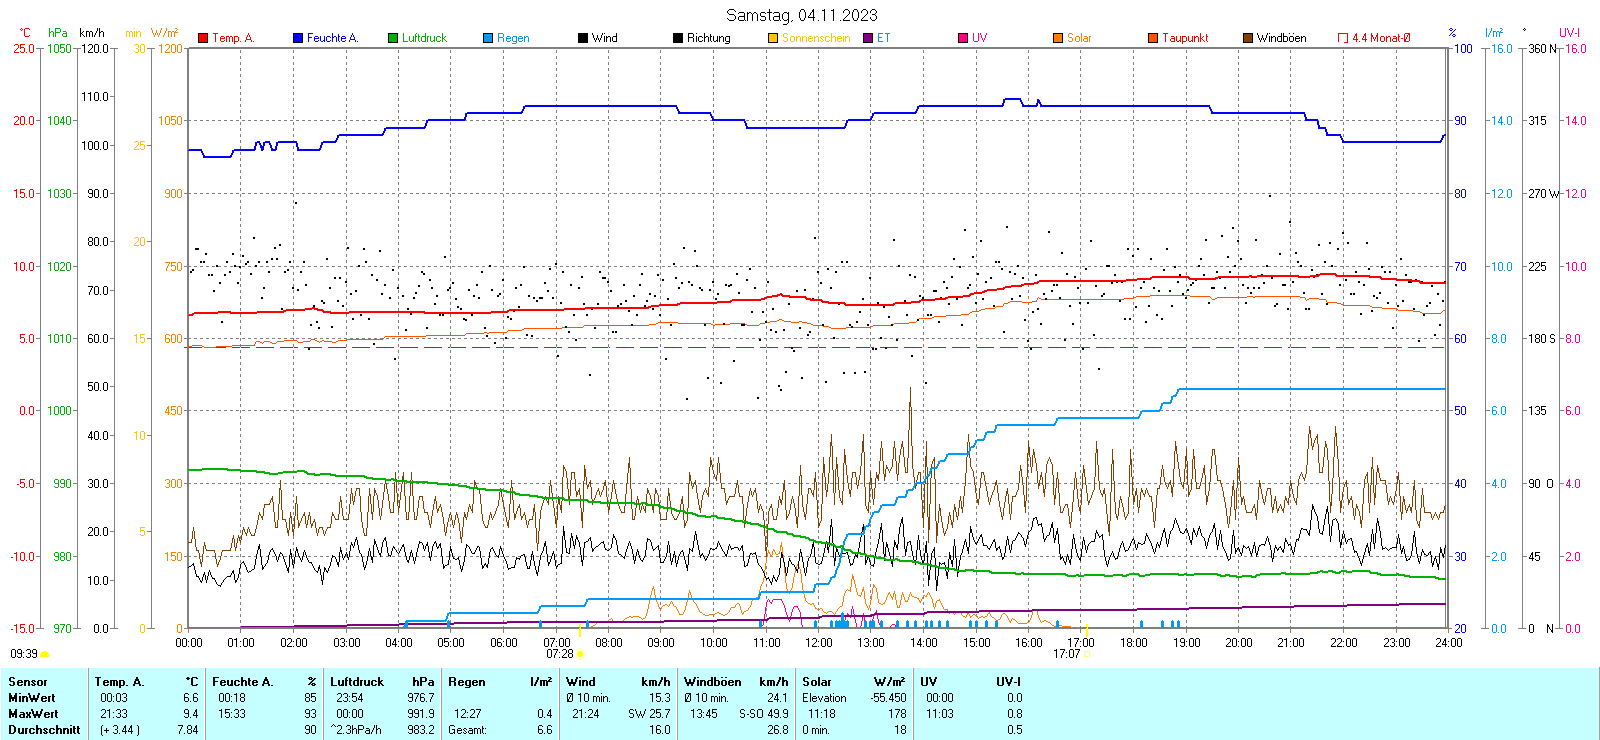The image size is (1600, 740).
Task: Click the yellow Sonnenschein legend square
Action: coord(773,38)
